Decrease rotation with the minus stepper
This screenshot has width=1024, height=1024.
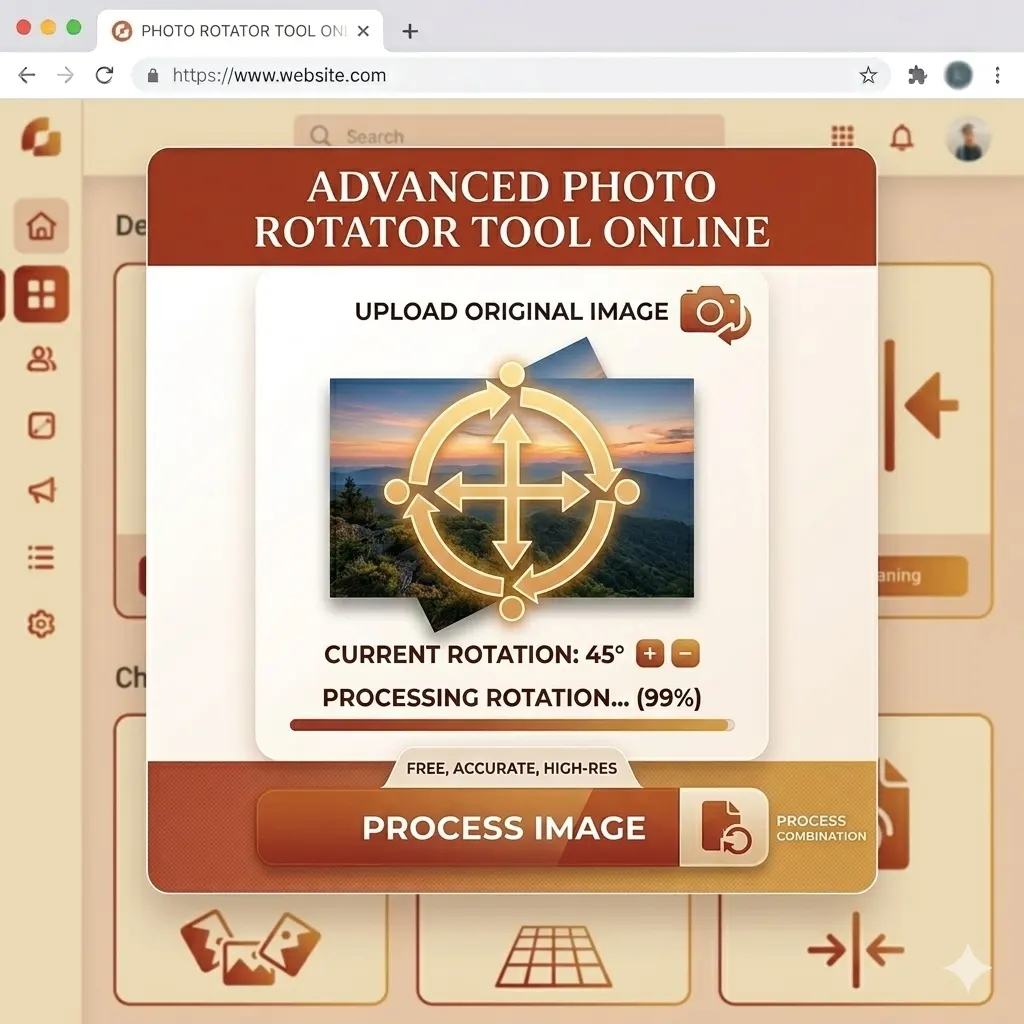(x=684, y=654)
